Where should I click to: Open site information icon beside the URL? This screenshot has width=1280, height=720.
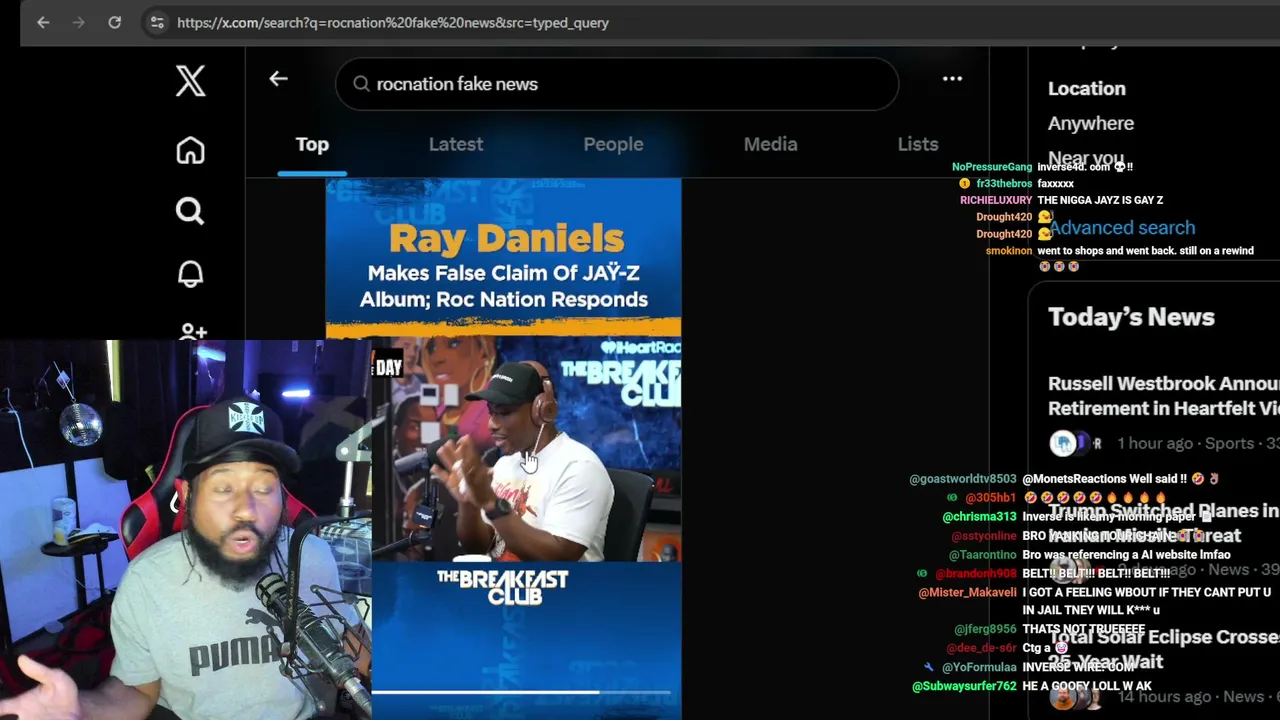(157, 22)
